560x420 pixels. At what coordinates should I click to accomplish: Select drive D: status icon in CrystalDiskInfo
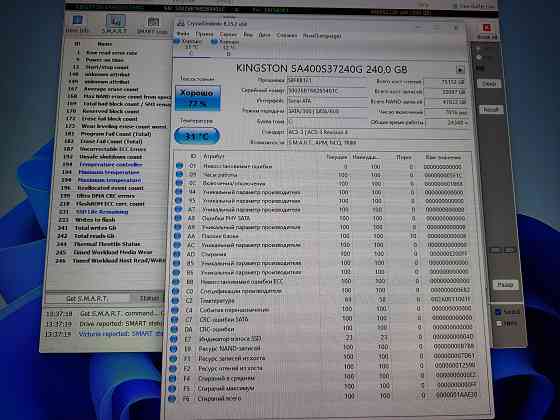coord(214,42)
